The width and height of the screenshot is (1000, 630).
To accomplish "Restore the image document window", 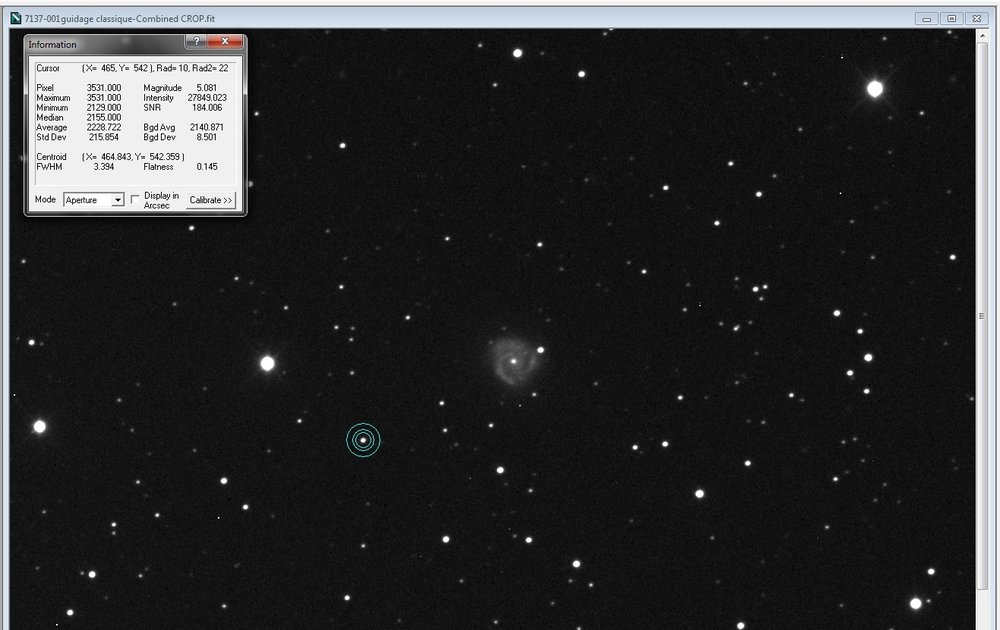I will click(x=952, y=18).
